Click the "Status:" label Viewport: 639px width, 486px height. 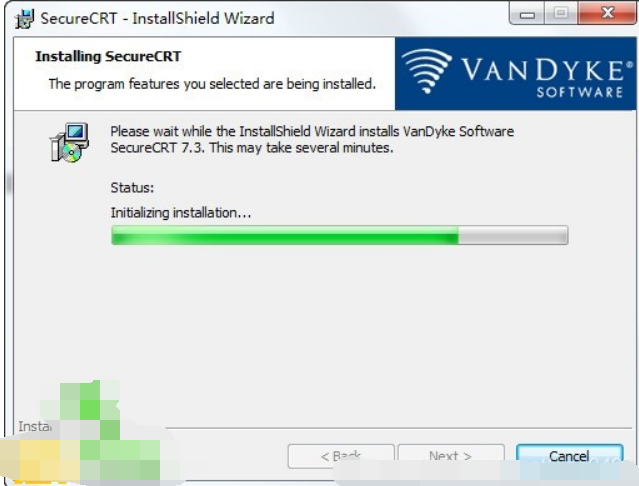132,188
